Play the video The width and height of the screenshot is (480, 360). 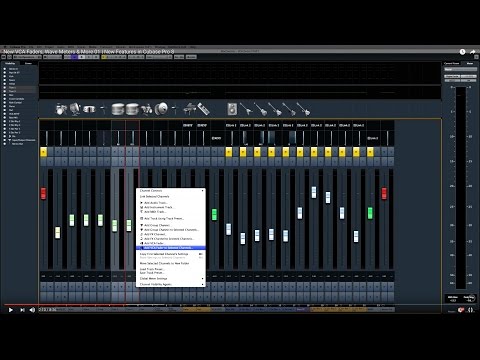[11, 310]
